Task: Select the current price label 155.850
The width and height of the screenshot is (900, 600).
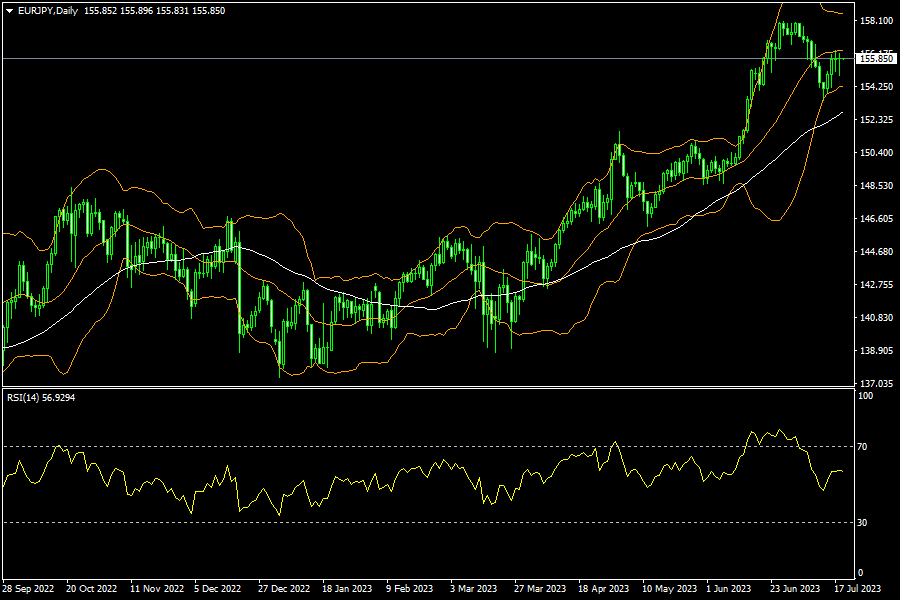Action: pos(876,59)
